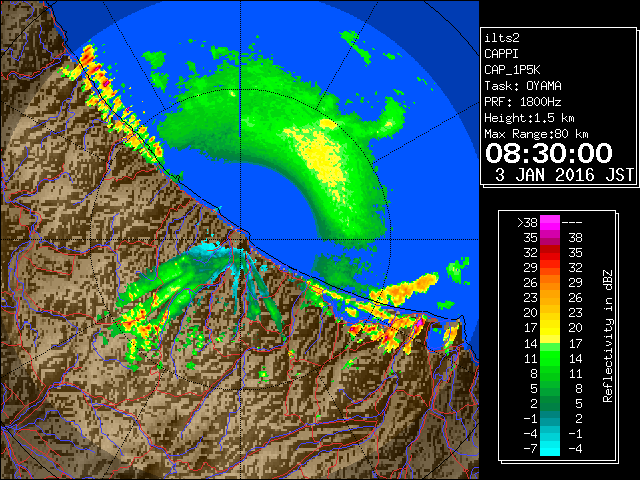The width and height of the screenshot is (640, 480).
Task: Click the 'Max Range:80 km' line
Action: (x=536, y=134)
